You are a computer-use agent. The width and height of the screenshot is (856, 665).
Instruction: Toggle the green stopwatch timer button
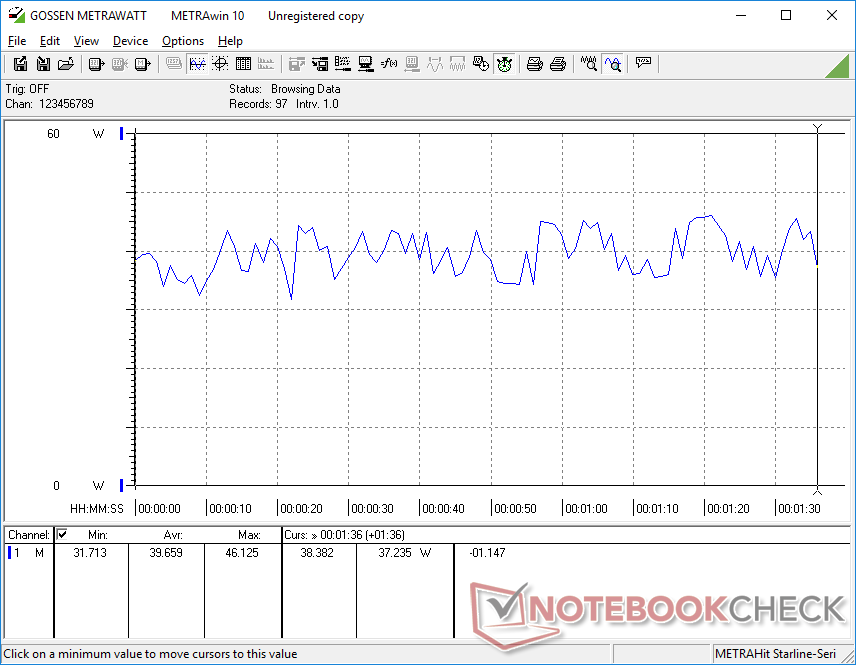click(504, 64)
